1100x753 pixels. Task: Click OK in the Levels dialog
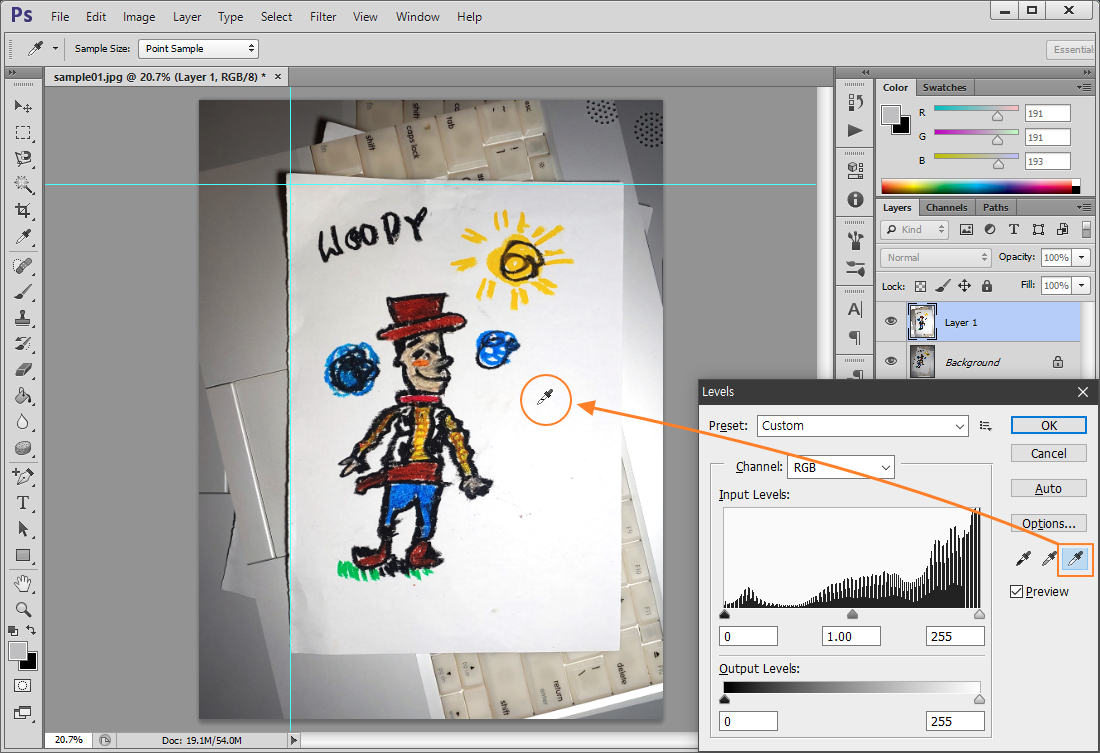[1048, 425]
